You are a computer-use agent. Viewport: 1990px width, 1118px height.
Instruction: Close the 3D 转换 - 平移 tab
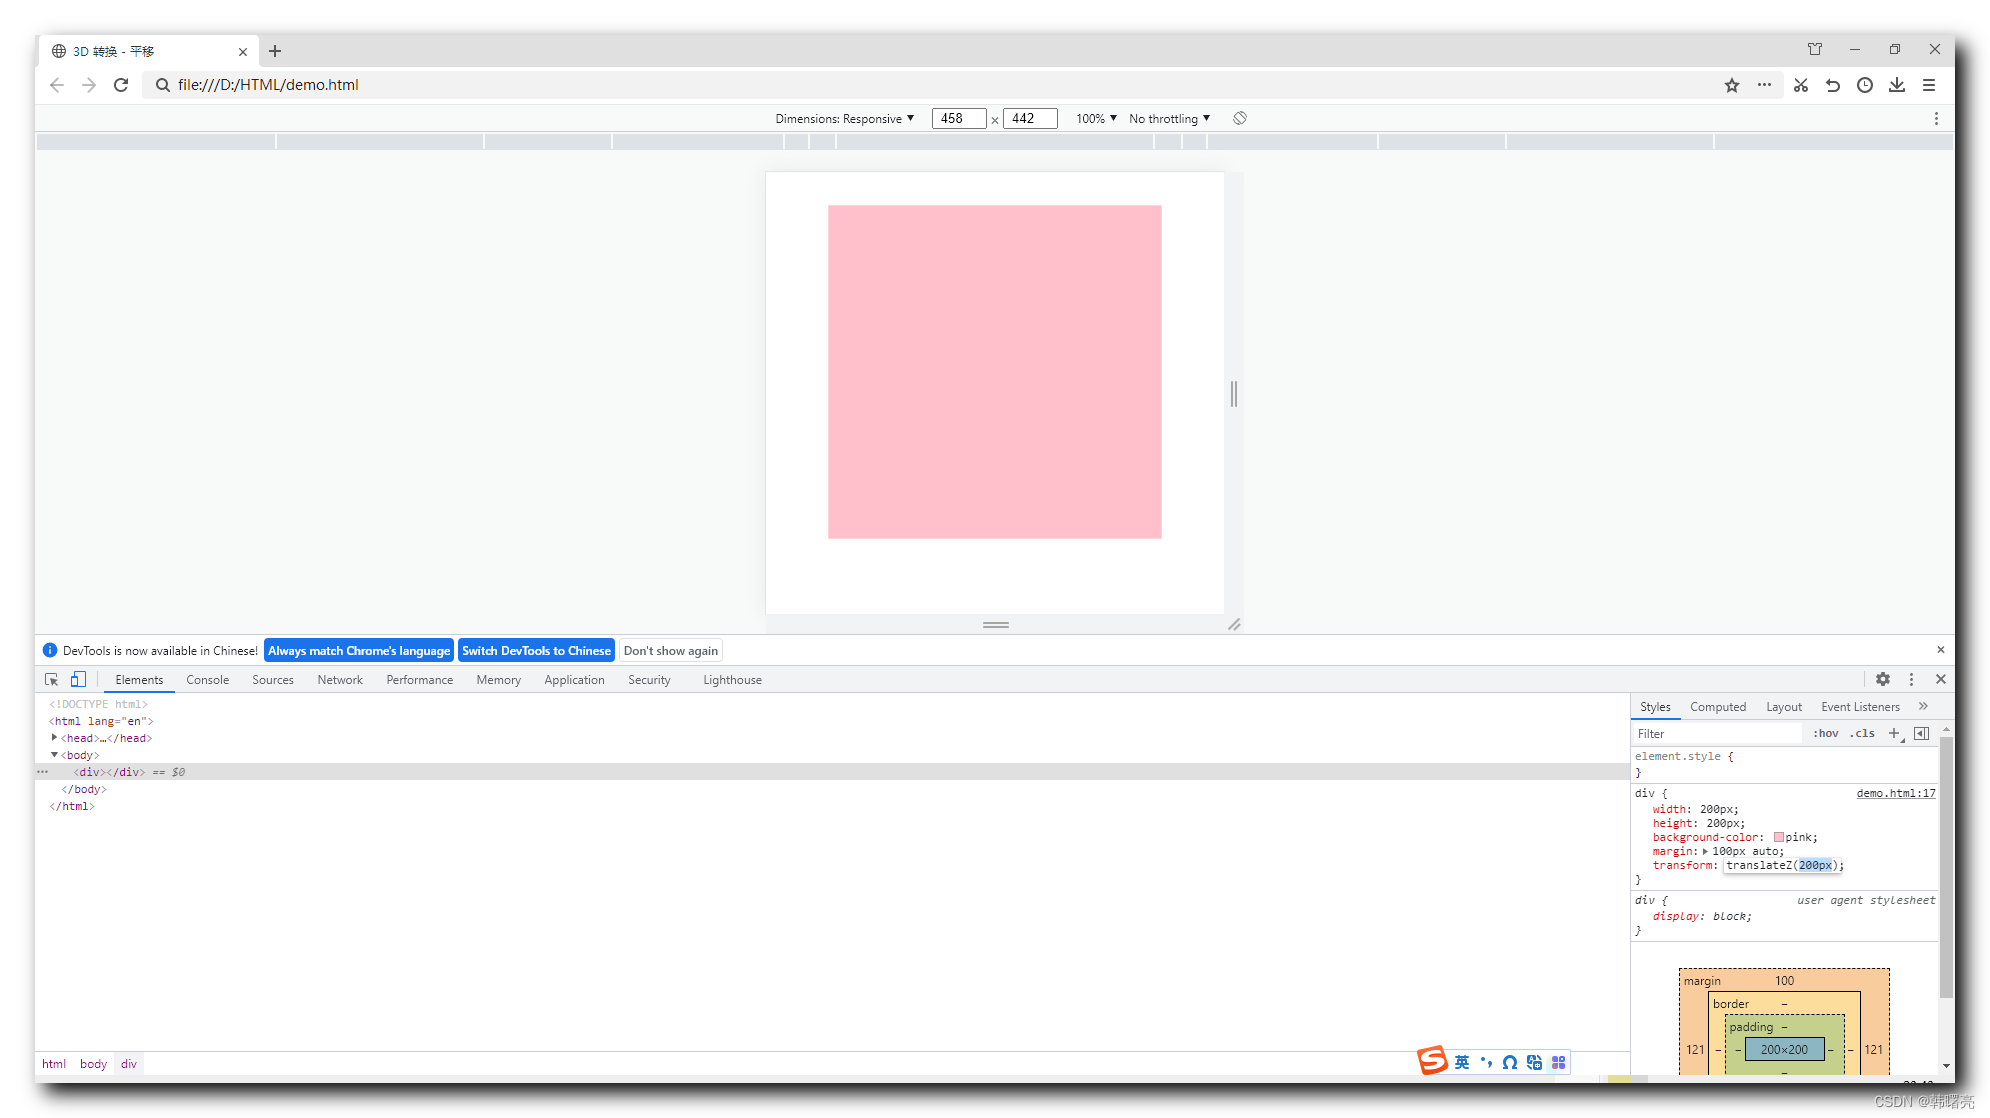(243, 52)
